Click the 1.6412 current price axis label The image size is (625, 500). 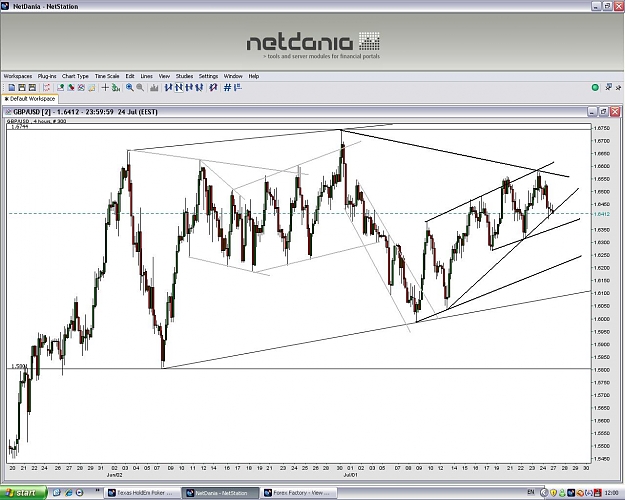pyautogui.click(x=601, y=214)
